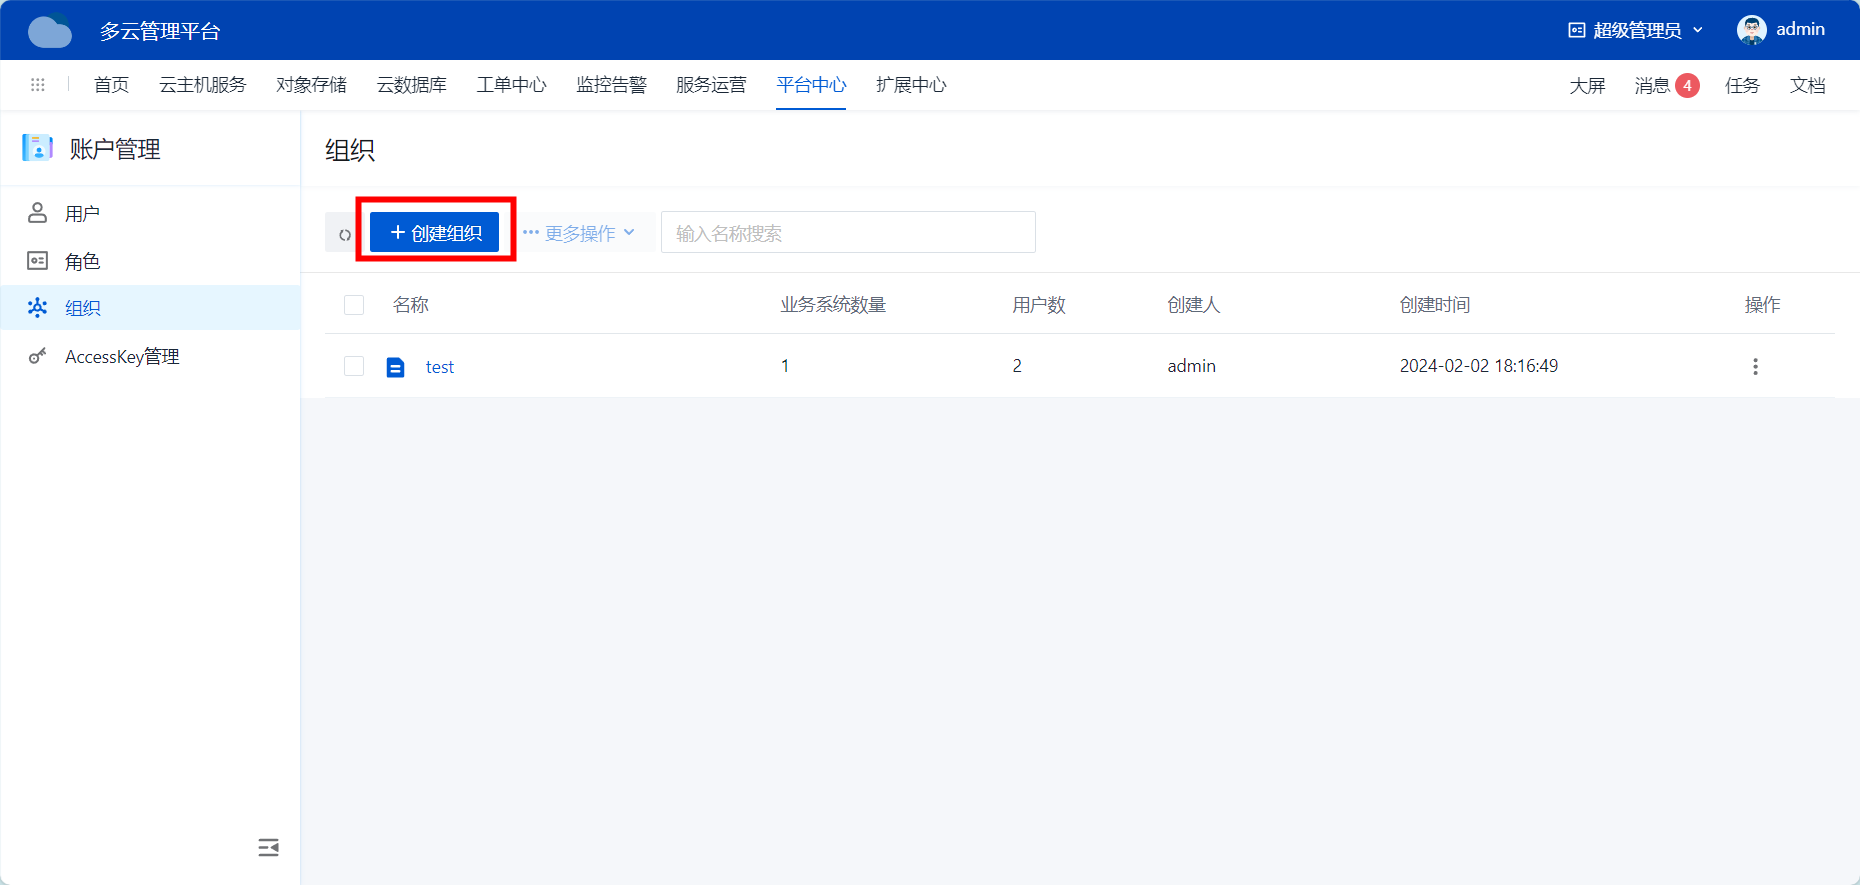
Task: Click the refresh icon beside Create Organization
Action: [x=345, y=234]
